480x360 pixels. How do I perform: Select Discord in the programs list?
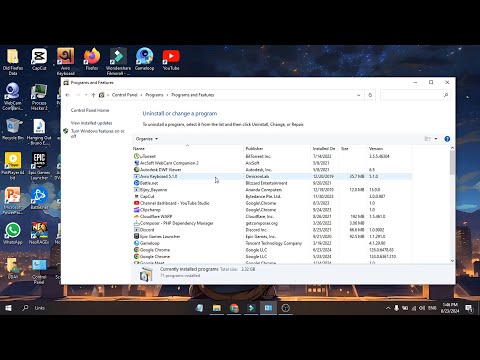(x=272, y=230)
